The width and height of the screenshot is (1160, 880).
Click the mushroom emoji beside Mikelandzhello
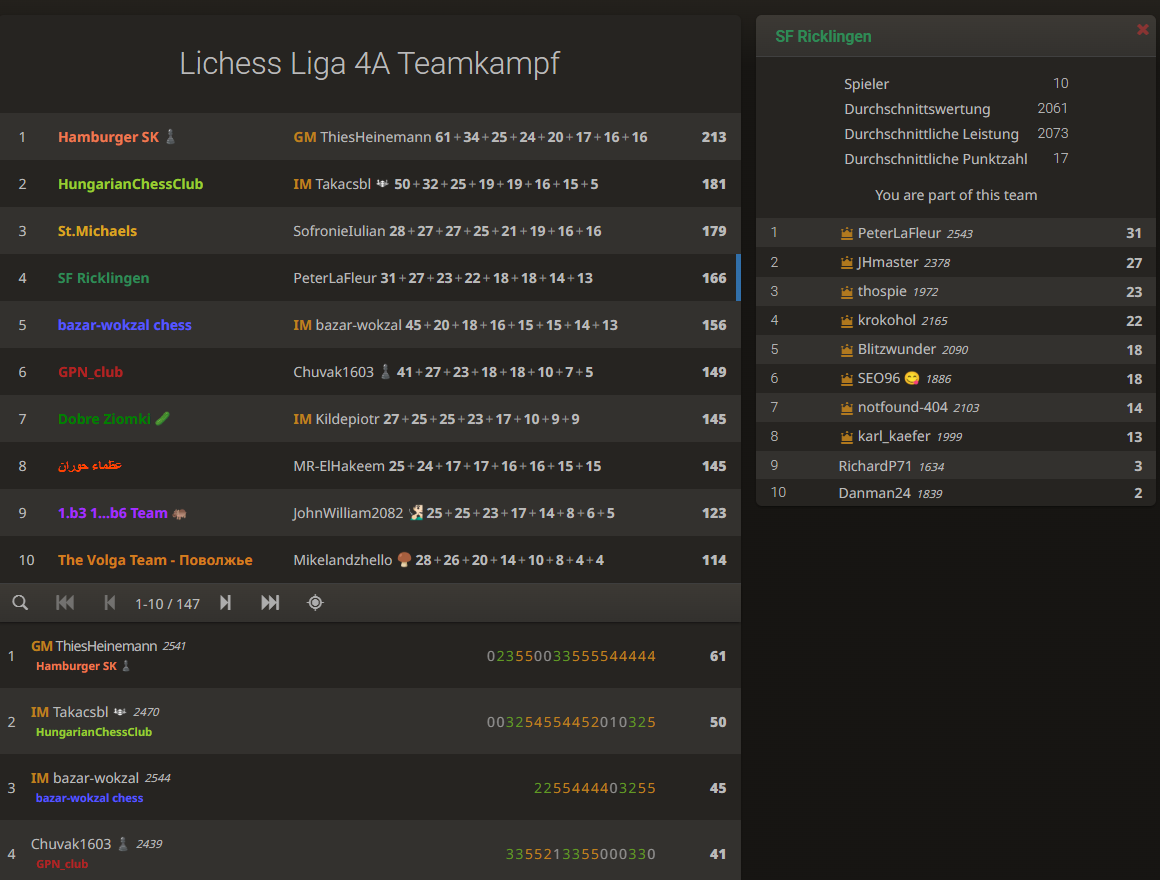[402, 559]
